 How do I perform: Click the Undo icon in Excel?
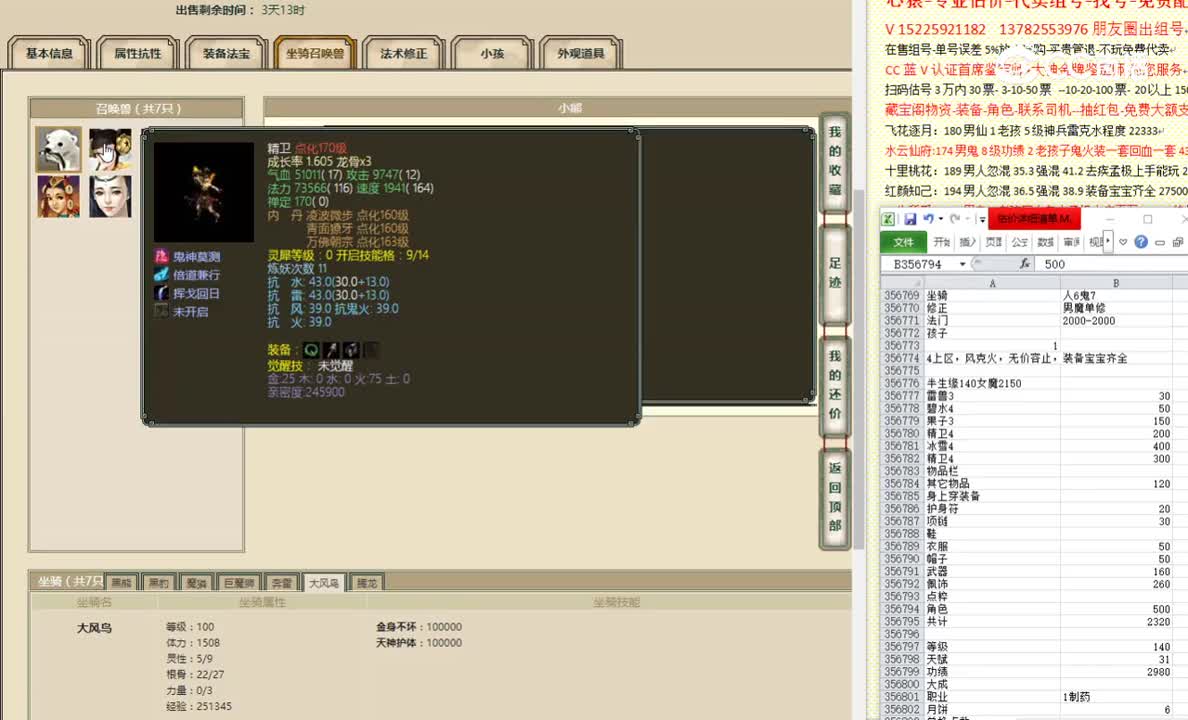click(x=928, y=217)
